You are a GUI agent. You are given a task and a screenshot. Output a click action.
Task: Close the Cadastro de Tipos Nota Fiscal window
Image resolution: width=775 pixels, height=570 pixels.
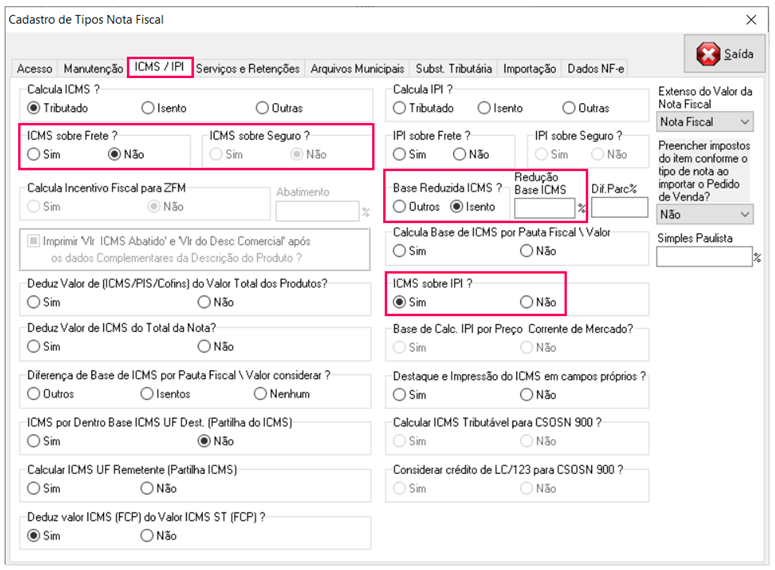[751, 20]
